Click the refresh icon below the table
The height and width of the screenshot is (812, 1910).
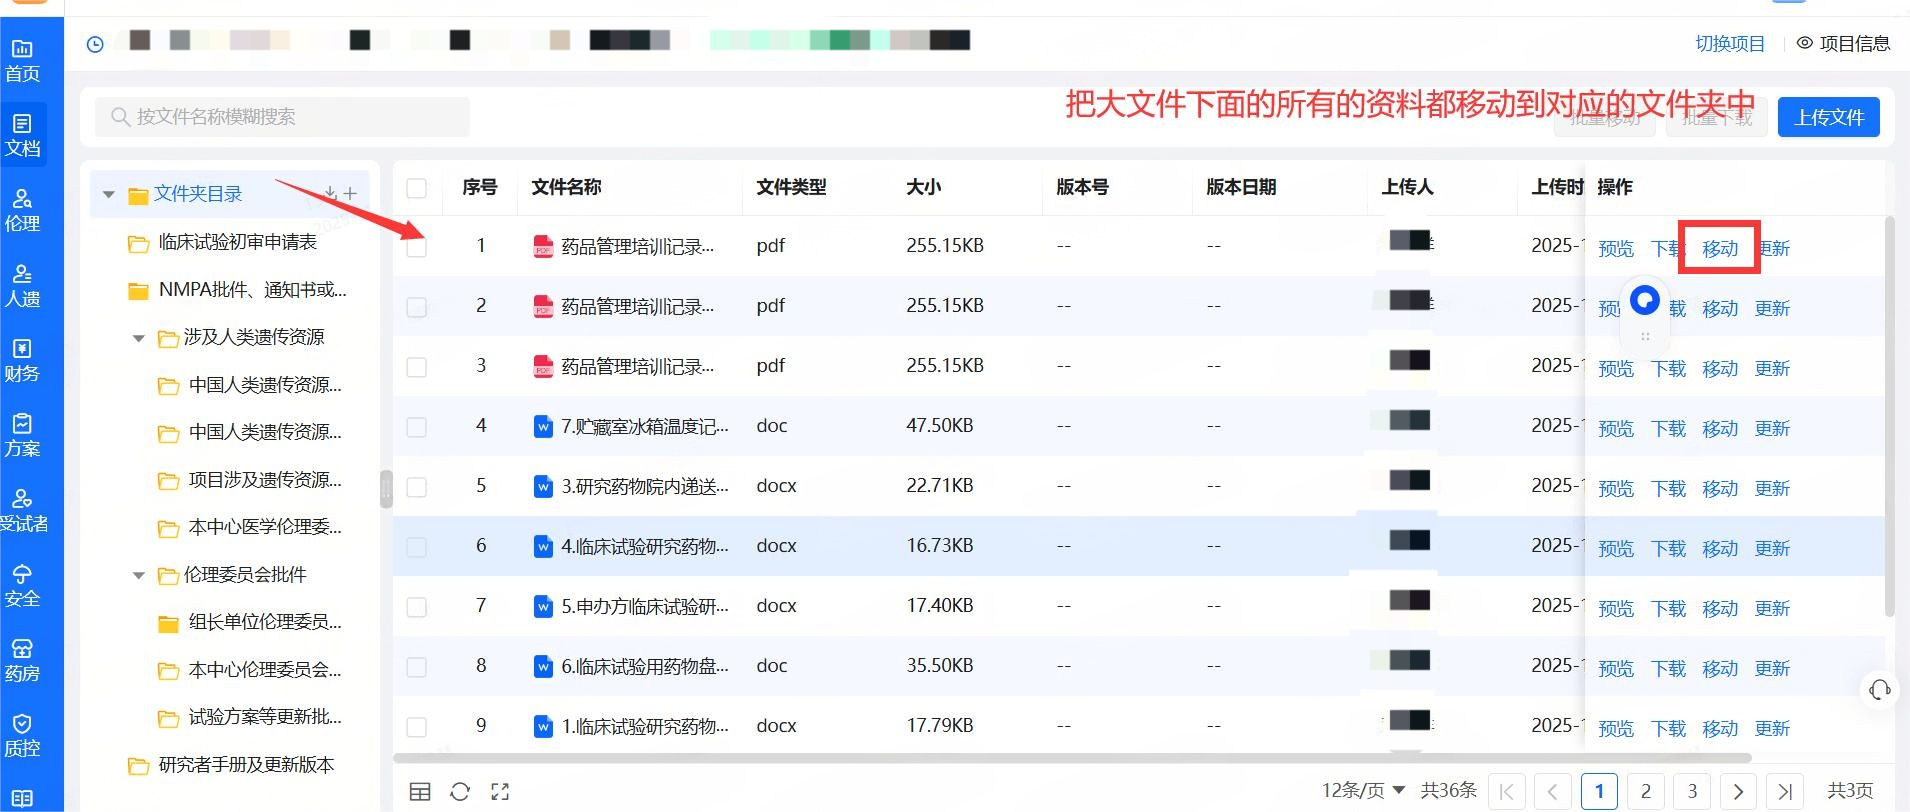click(460, 792)
